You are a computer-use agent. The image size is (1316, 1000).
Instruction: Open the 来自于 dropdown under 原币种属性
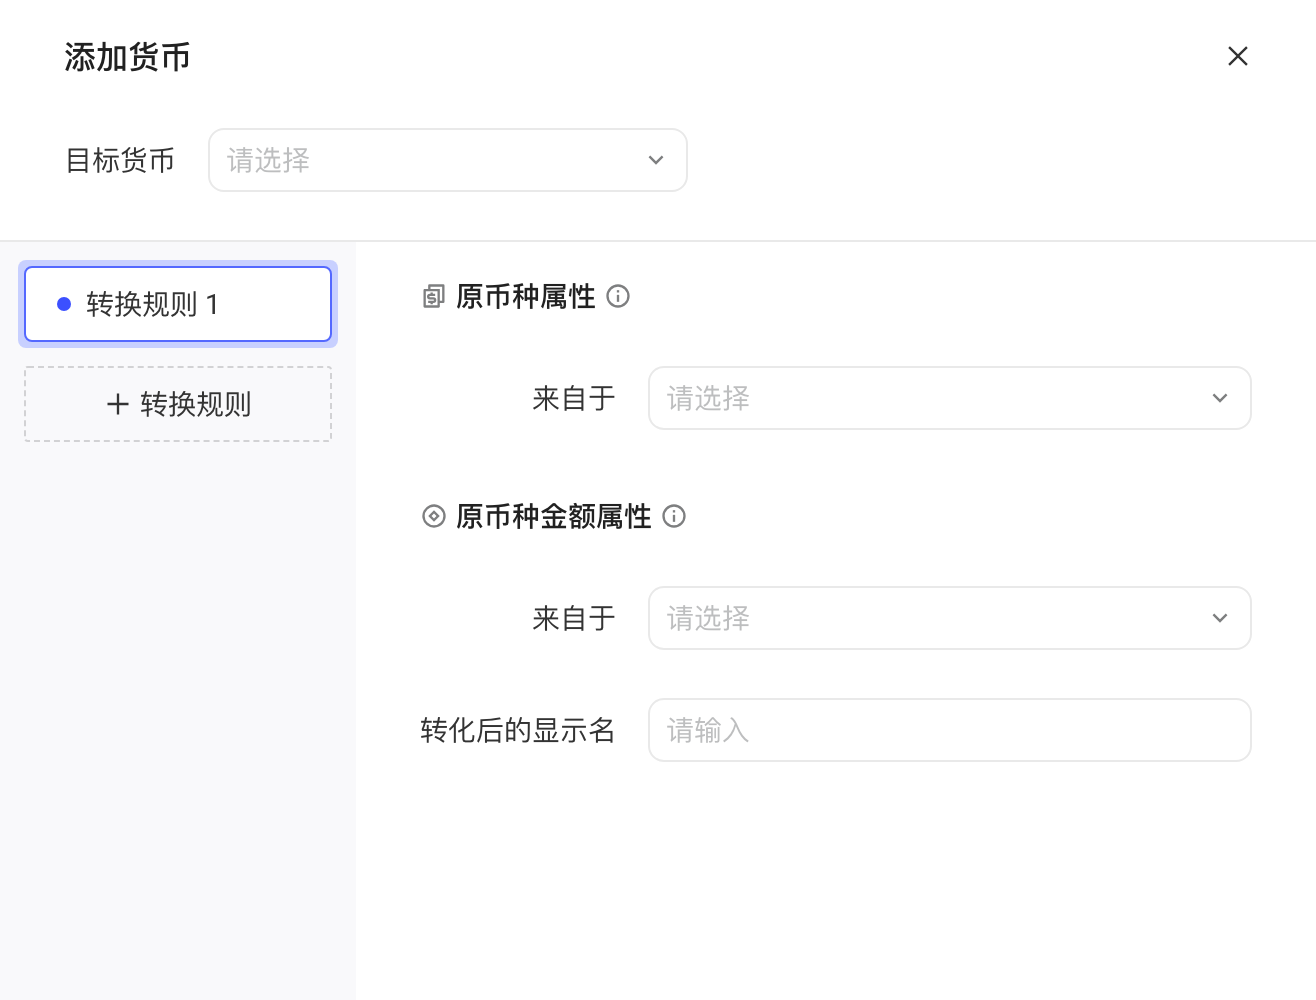tap(950, 398)
